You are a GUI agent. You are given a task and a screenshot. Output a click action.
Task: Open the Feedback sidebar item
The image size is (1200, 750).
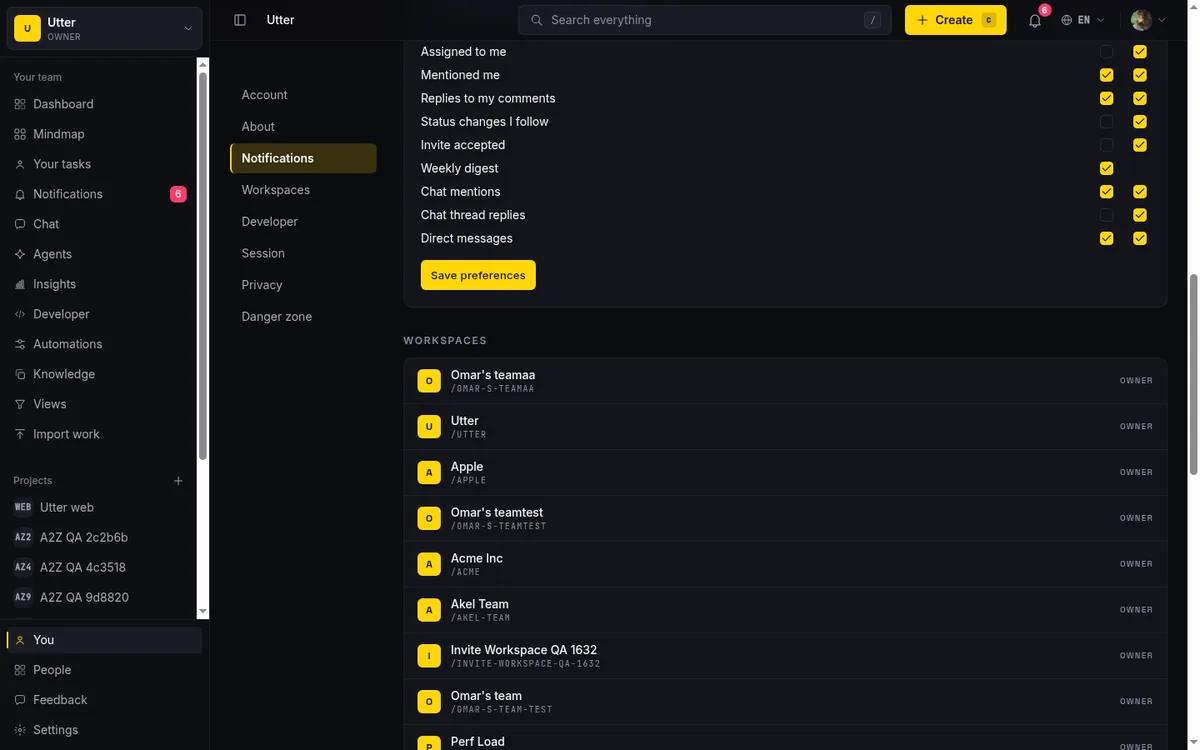[x=104, y=700]
